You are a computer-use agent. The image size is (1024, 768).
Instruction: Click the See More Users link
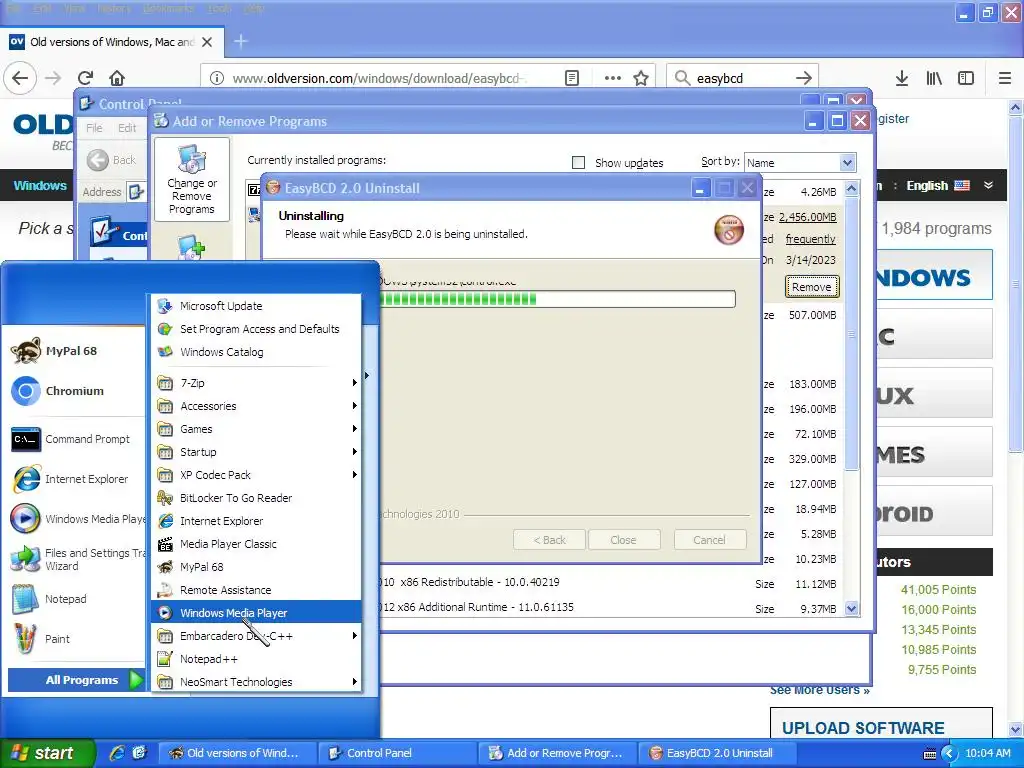tap(819, 690)
